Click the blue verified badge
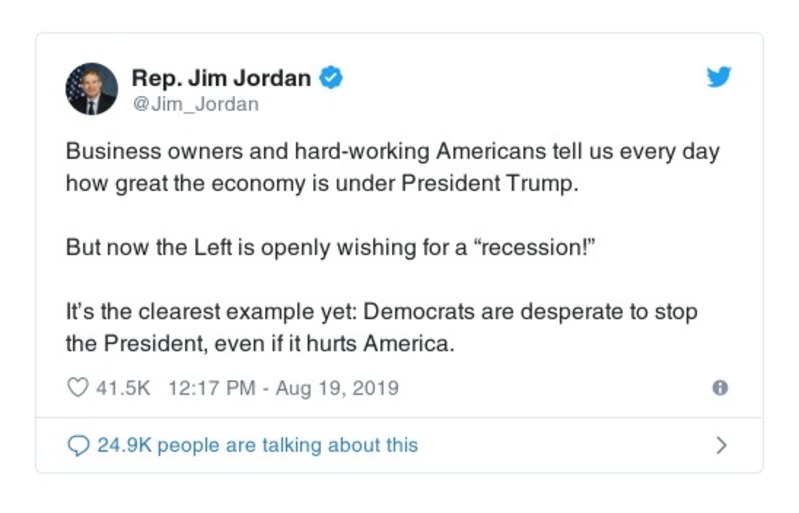799x513 pixels. [x=331, y=78]
